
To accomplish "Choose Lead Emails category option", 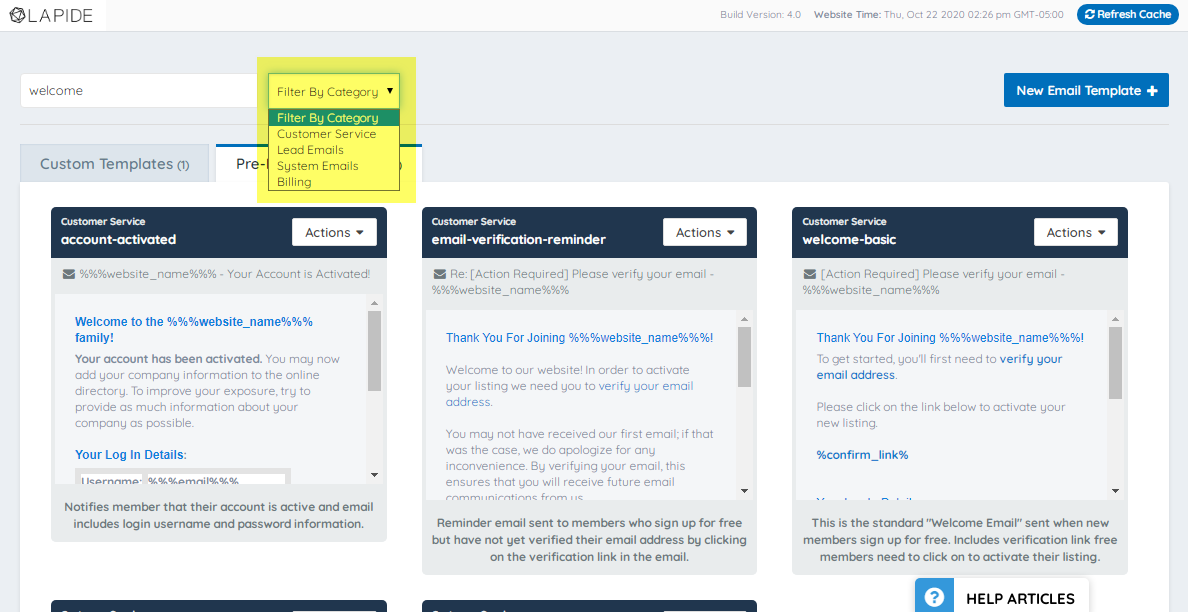I will click(x=334, y=150).
